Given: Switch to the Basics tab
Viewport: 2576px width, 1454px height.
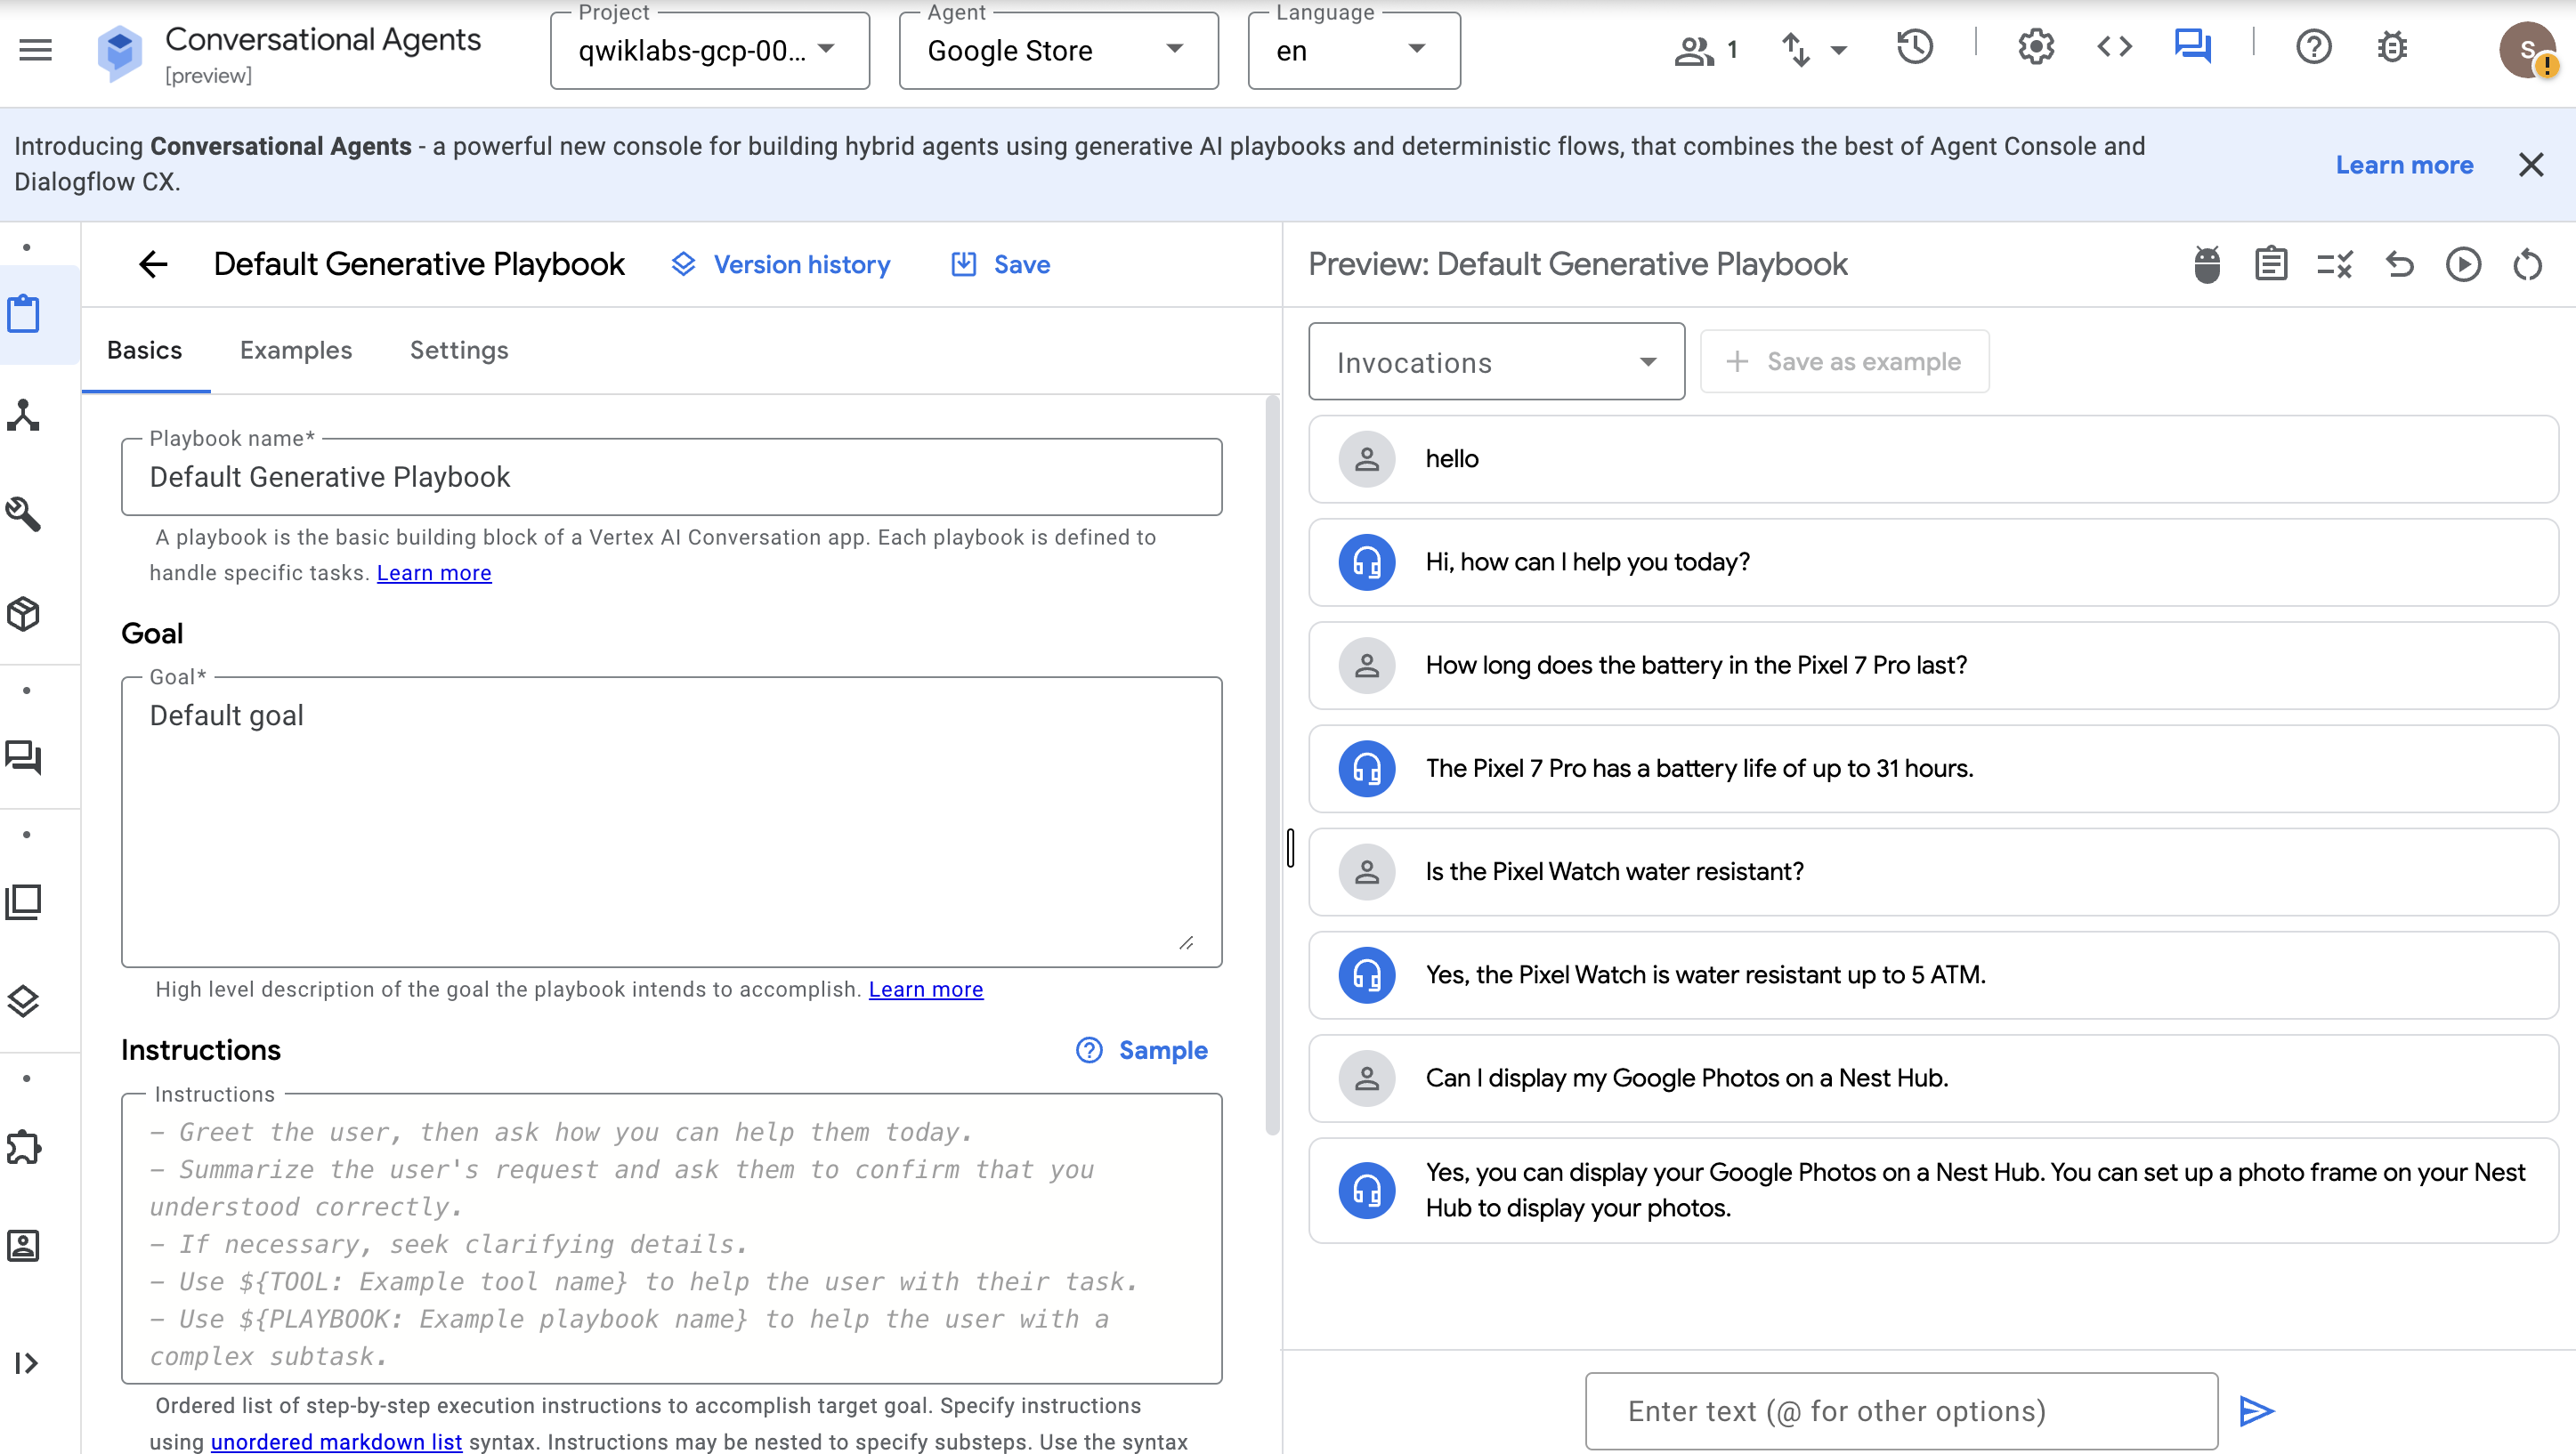Looking at the screenshot, I should (x=145, y=350).
